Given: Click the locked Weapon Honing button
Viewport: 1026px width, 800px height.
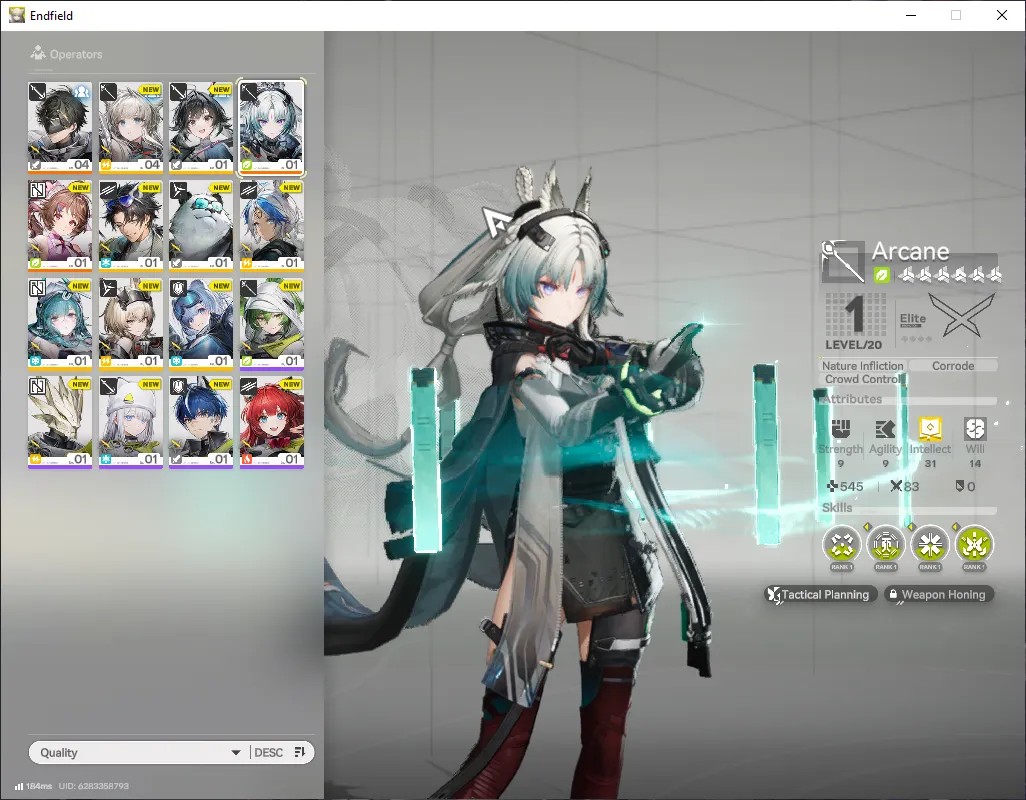Looking at the screenshot, I should (x=939, y=595).
